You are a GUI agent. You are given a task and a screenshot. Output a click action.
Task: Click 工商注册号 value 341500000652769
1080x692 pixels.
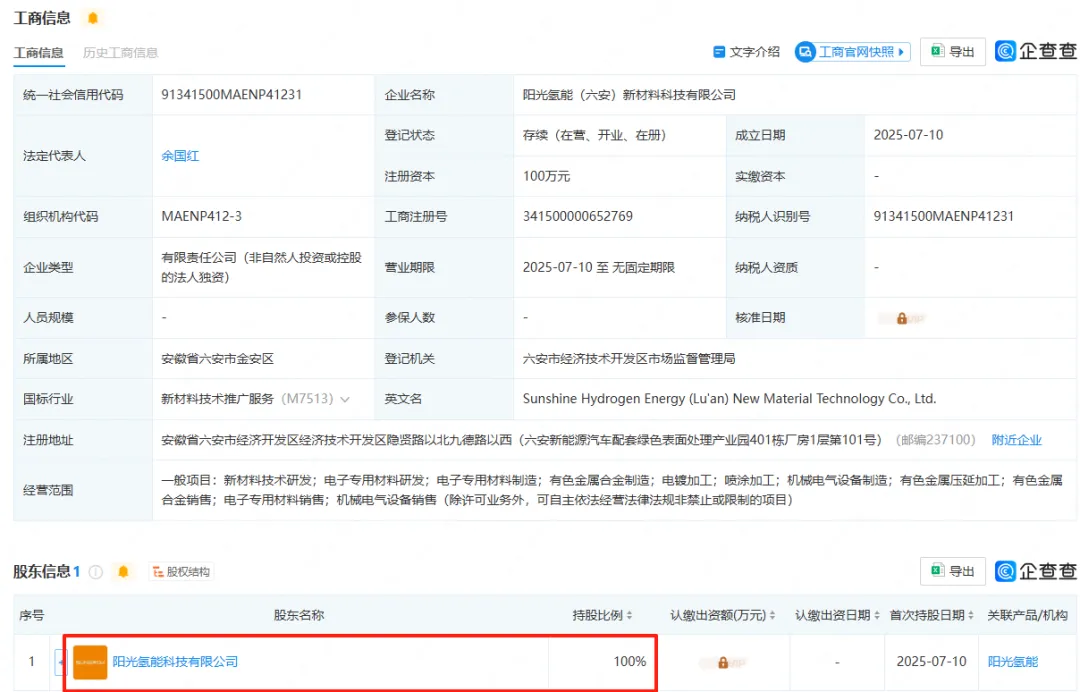point(577,216)
